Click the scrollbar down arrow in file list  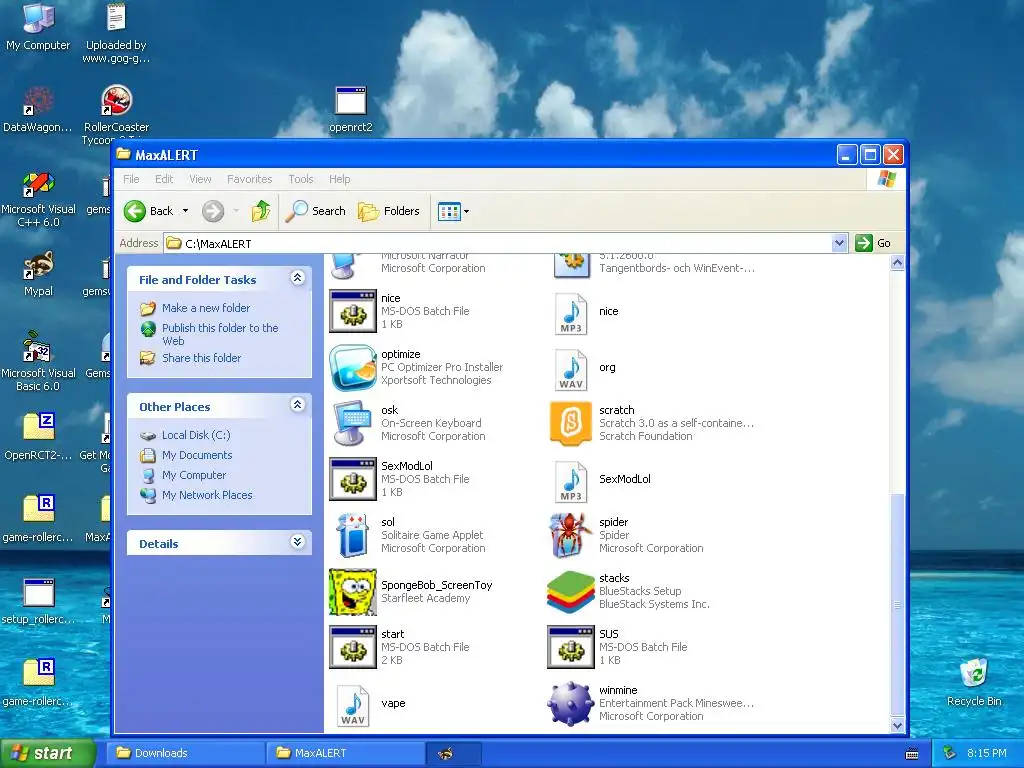coord(897,725)
